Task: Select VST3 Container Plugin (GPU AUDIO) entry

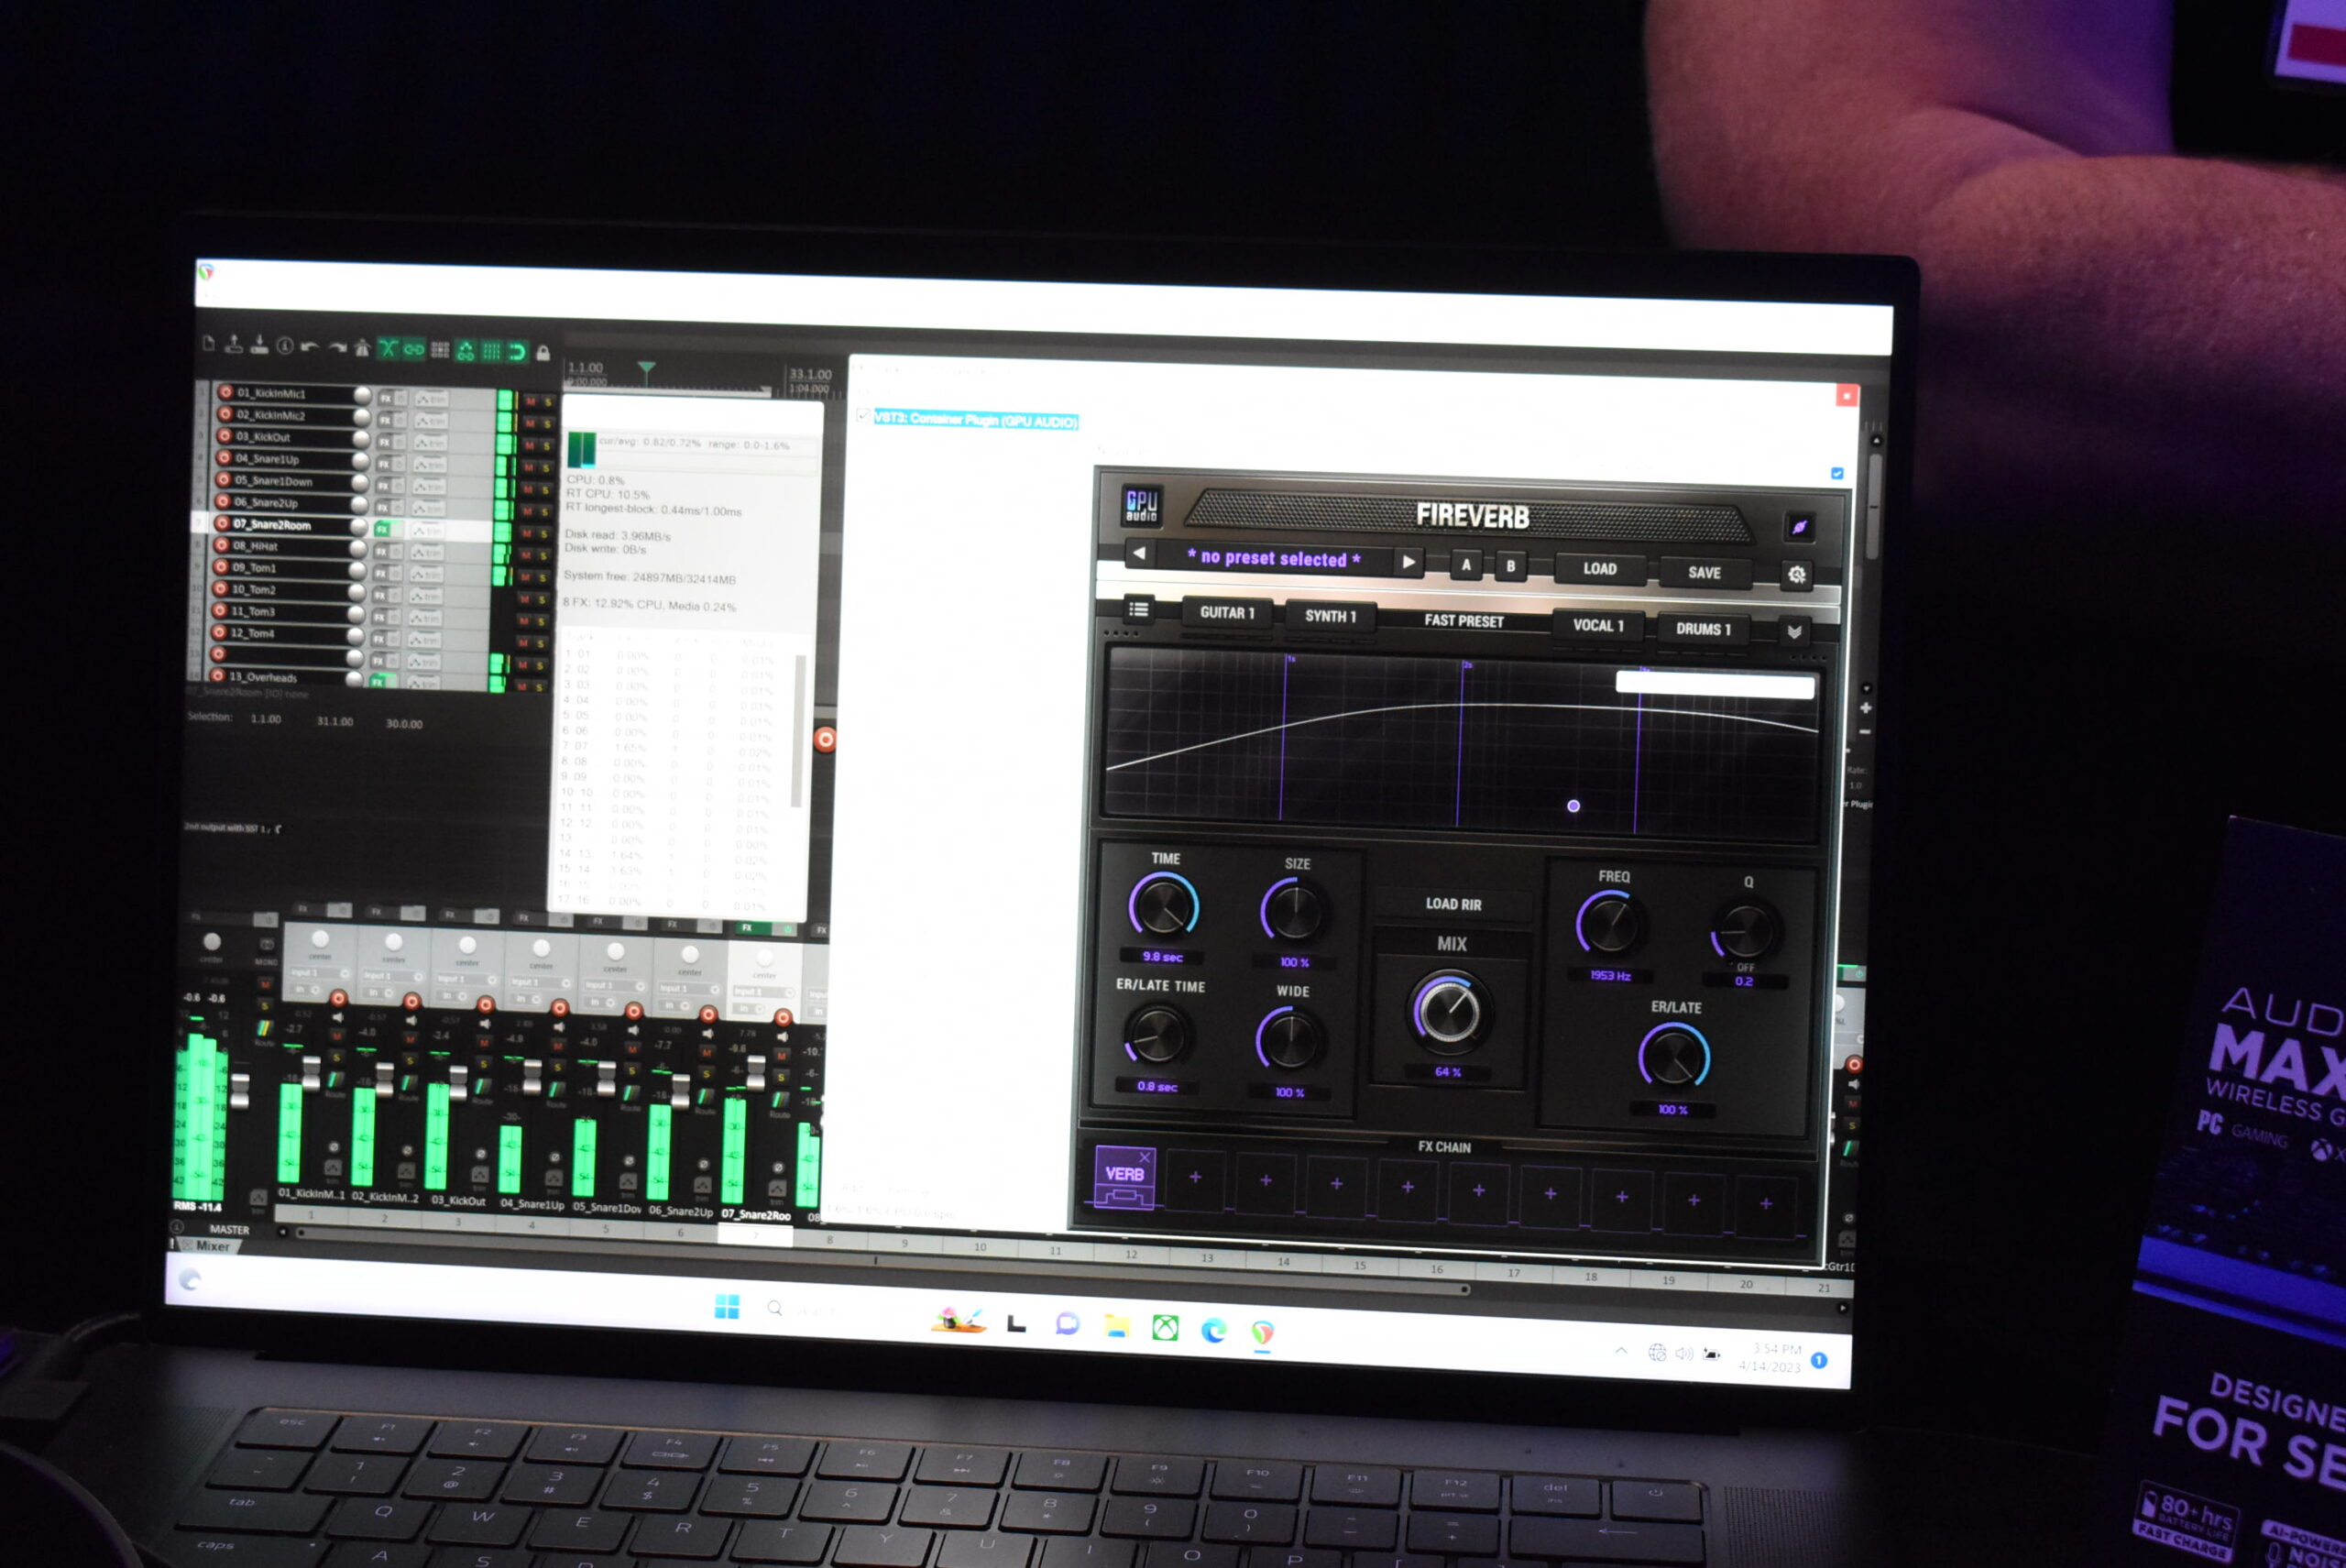Action: [976, 420]
